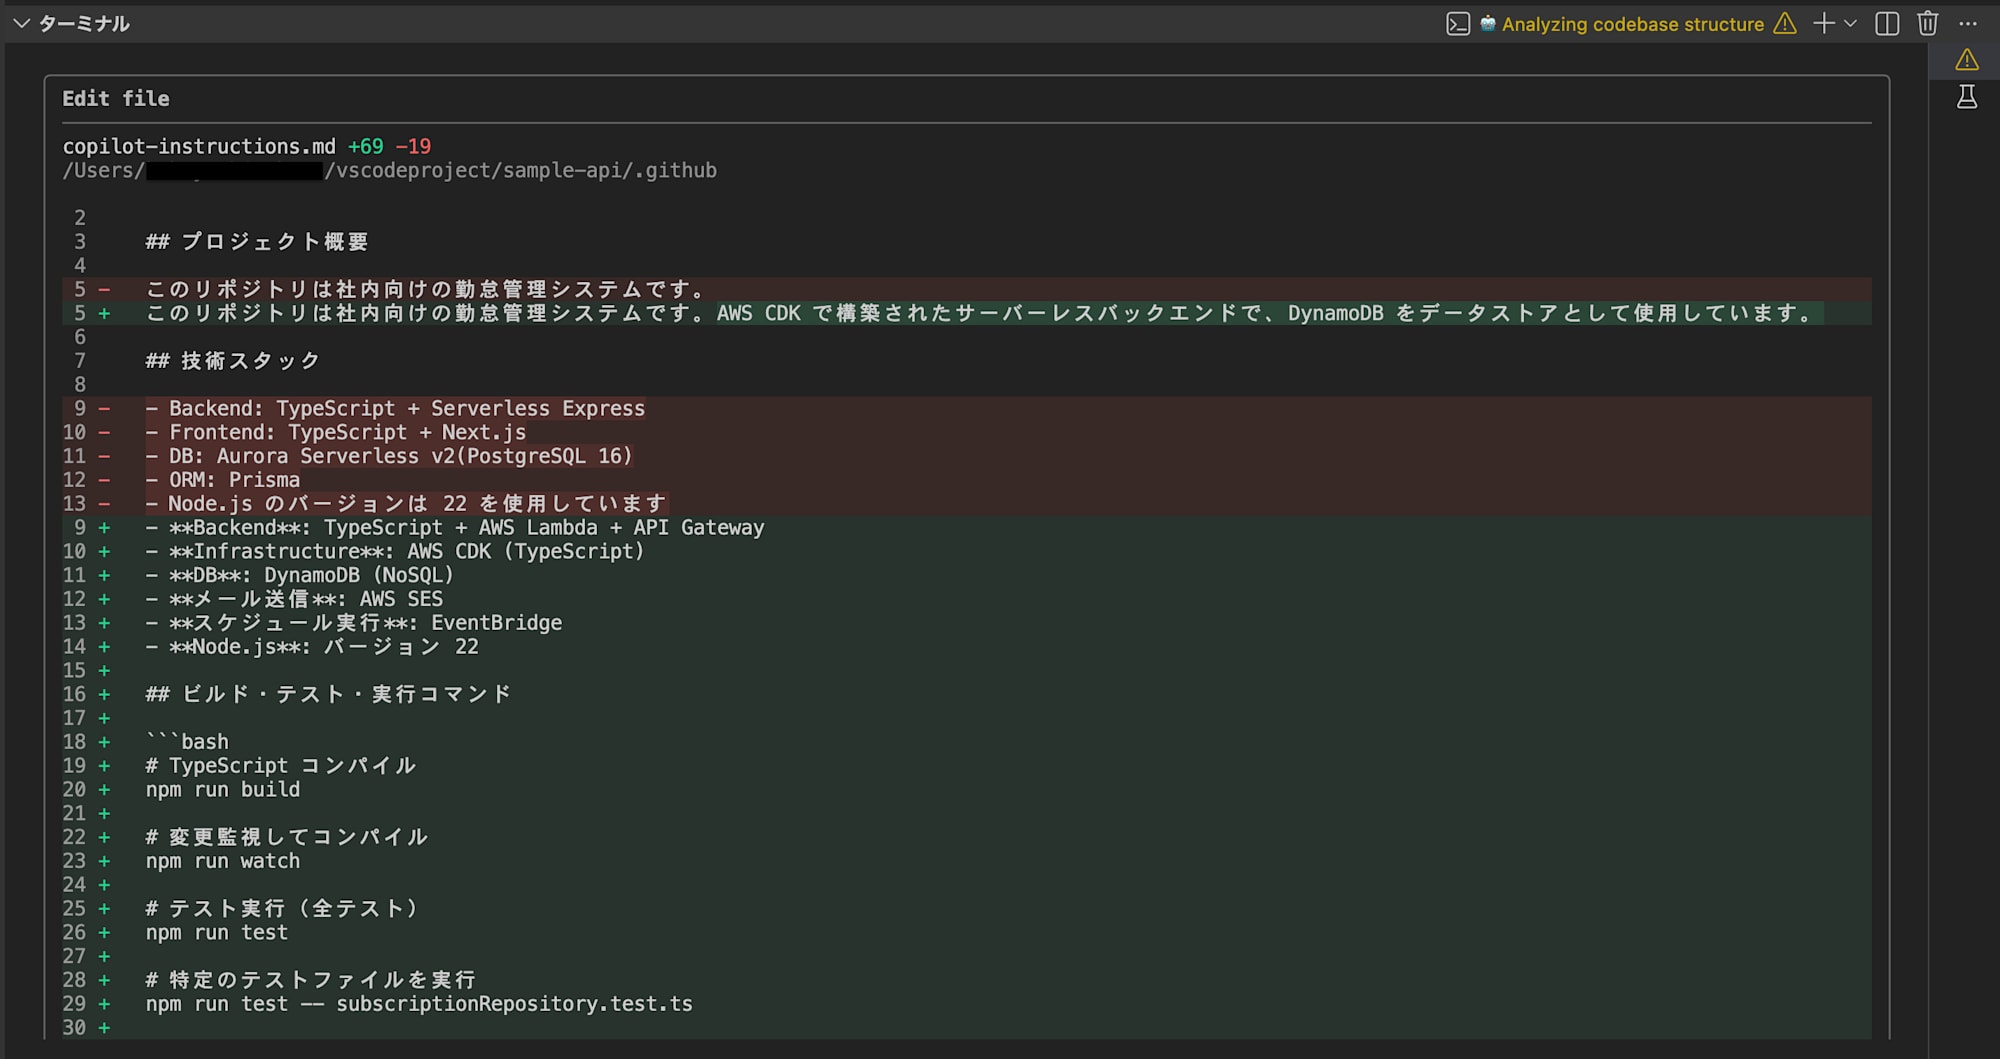The image size is (2000, 1059).
Task: Click removed line Frontend: TypeScript + Next.js
Action: click(336, 432)
